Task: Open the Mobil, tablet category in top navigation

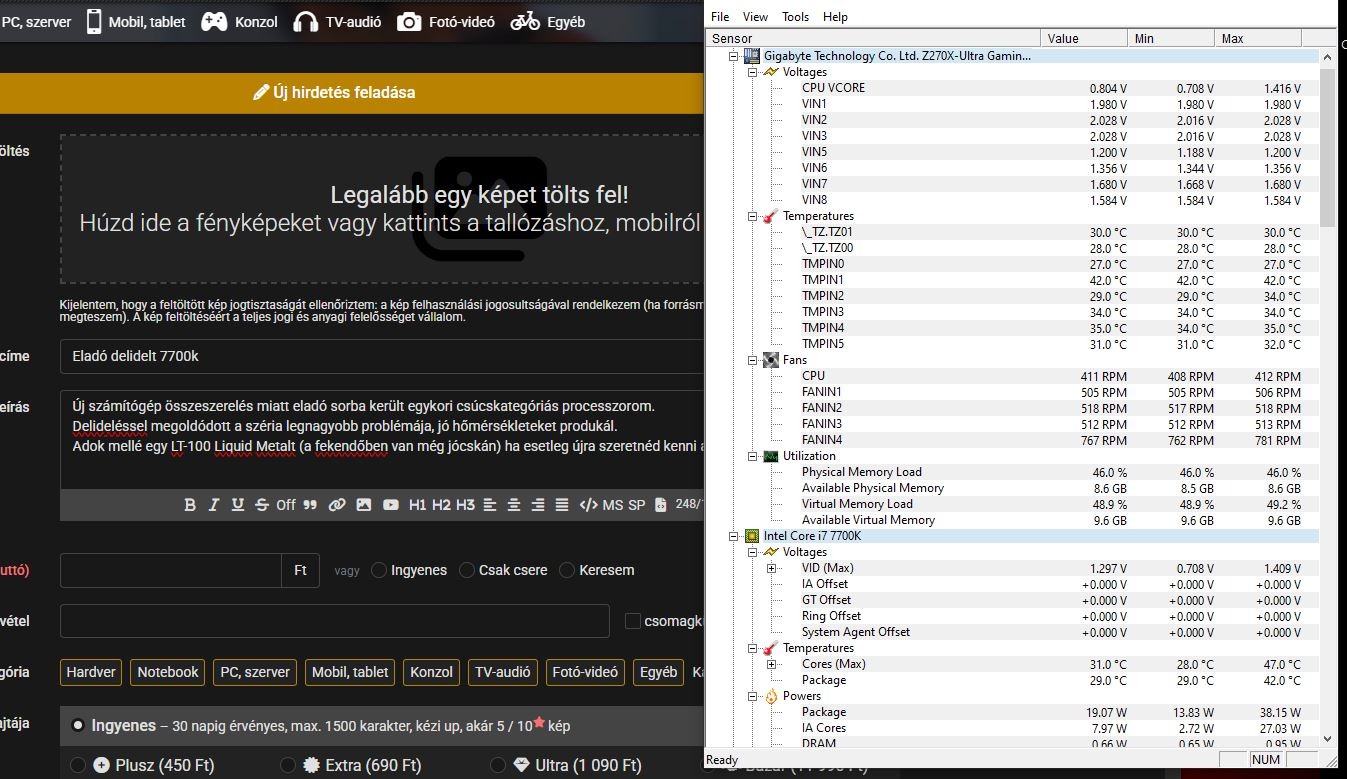Action: [x=135, y=21]
